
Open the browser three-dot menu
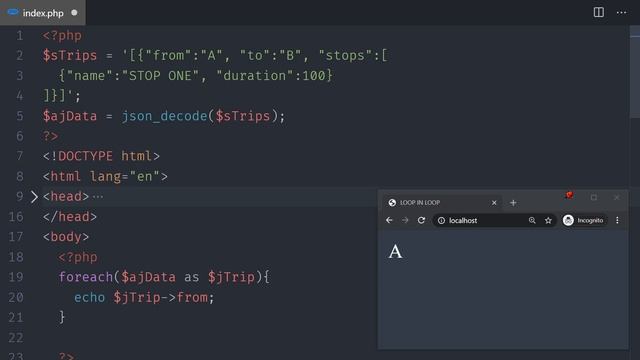click(x=617, y=220)
